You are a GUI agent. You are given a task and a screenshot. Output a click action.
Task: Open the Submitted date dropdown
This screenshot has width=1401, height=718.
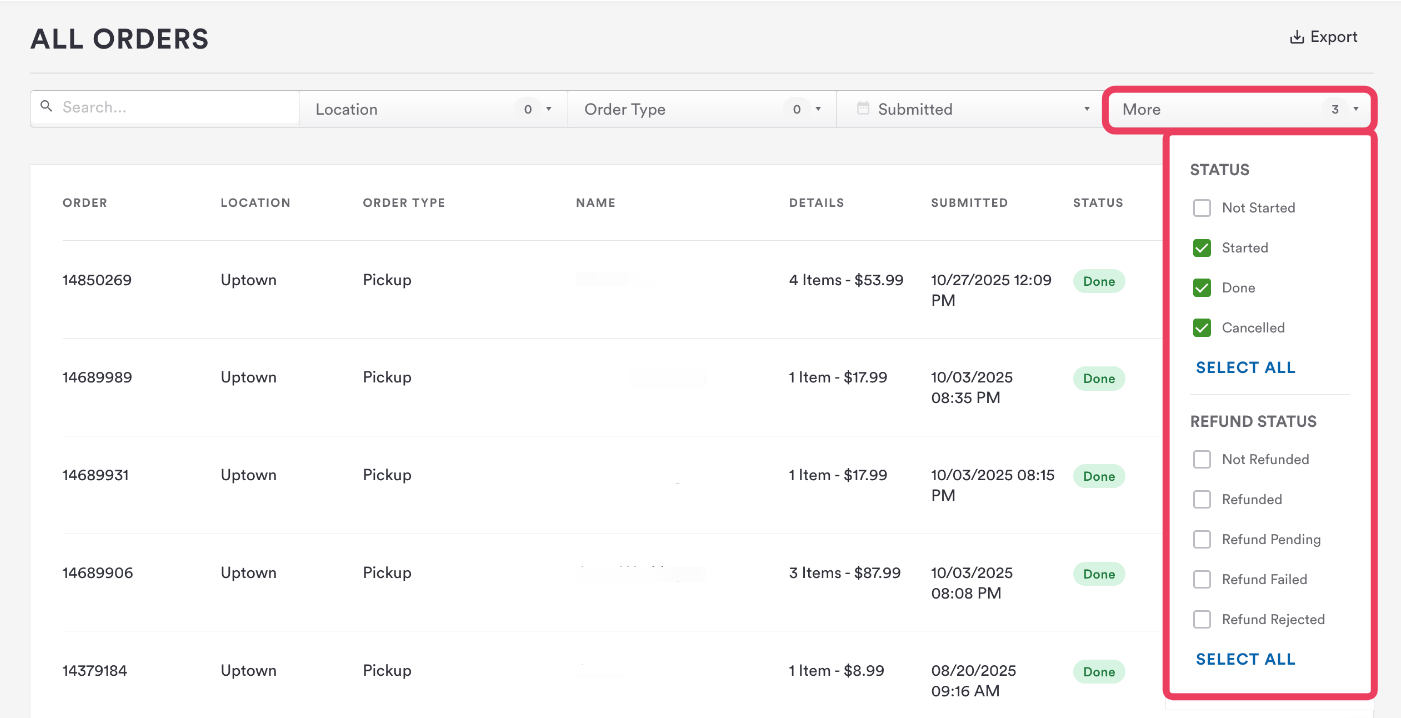click(970, 109)
